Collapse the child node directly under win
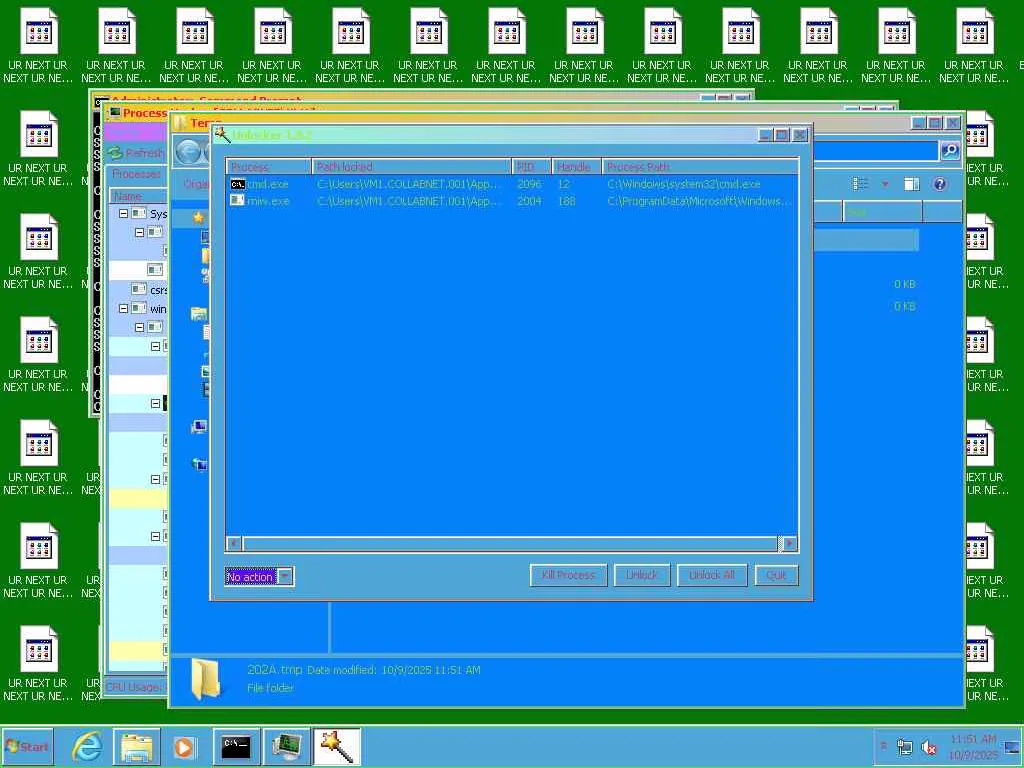Viewport: 1024px width, 768px height. 139,327
